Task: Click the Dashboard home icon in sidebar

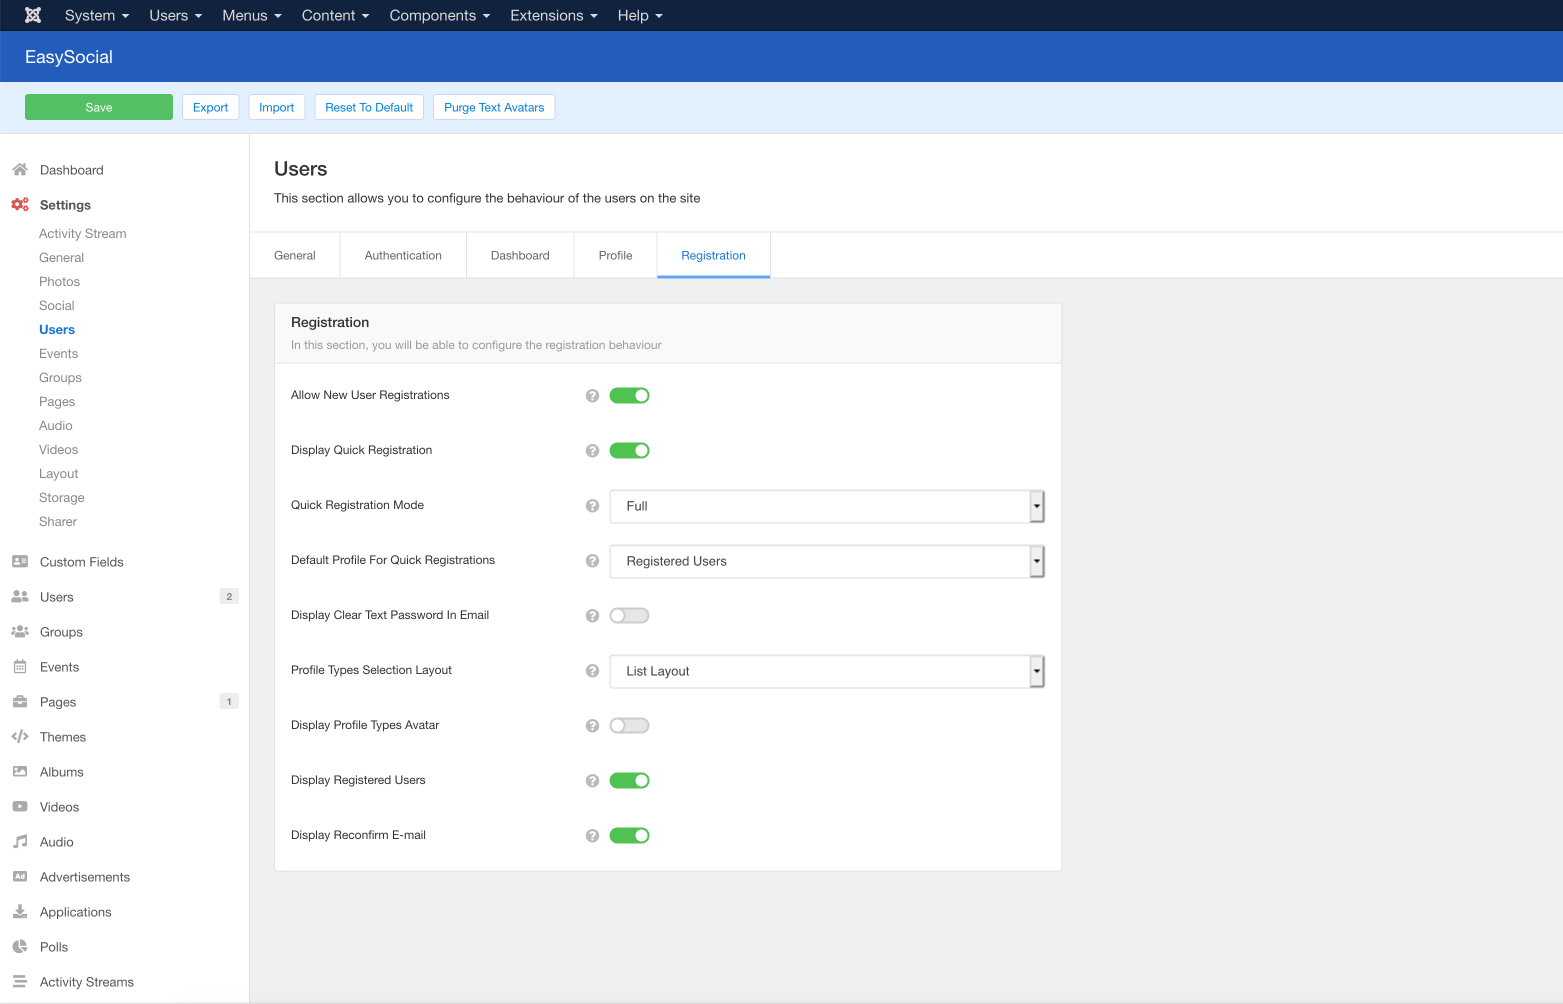Action: (x=20, y=170)
